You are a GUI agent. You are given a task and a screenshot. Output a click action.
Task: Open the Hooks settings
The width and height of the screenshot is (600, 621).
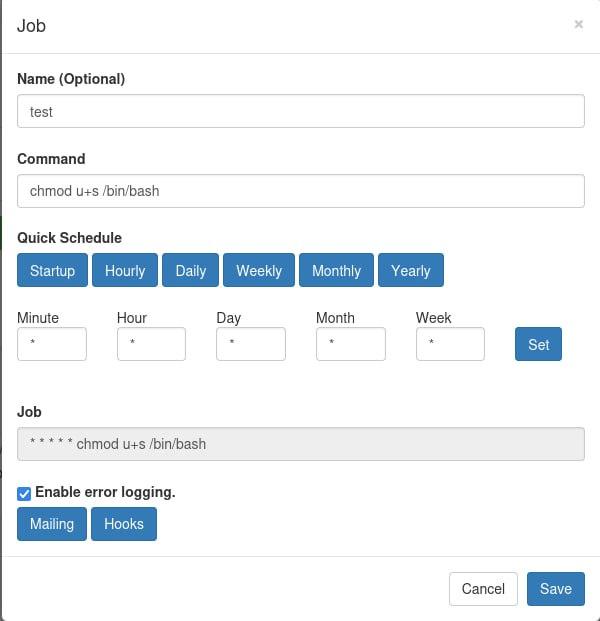(124, 524)
